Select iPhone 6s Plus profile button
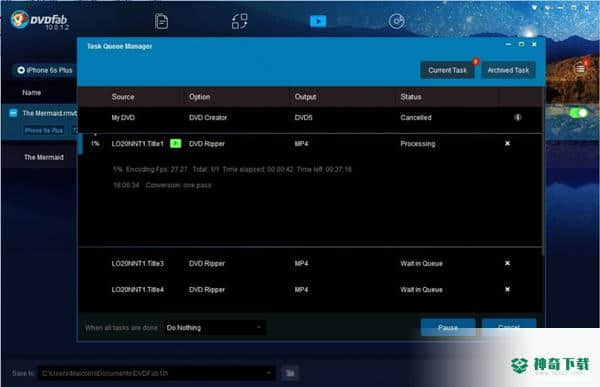This screenshot has height=387, width=600. coord(45,70)
